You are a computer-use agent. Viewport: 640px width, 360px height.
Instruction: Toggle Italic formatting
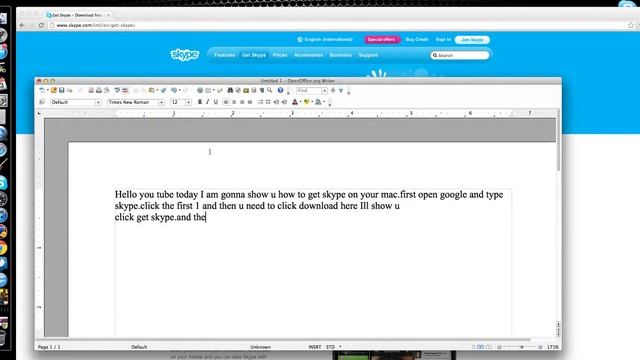207,102
